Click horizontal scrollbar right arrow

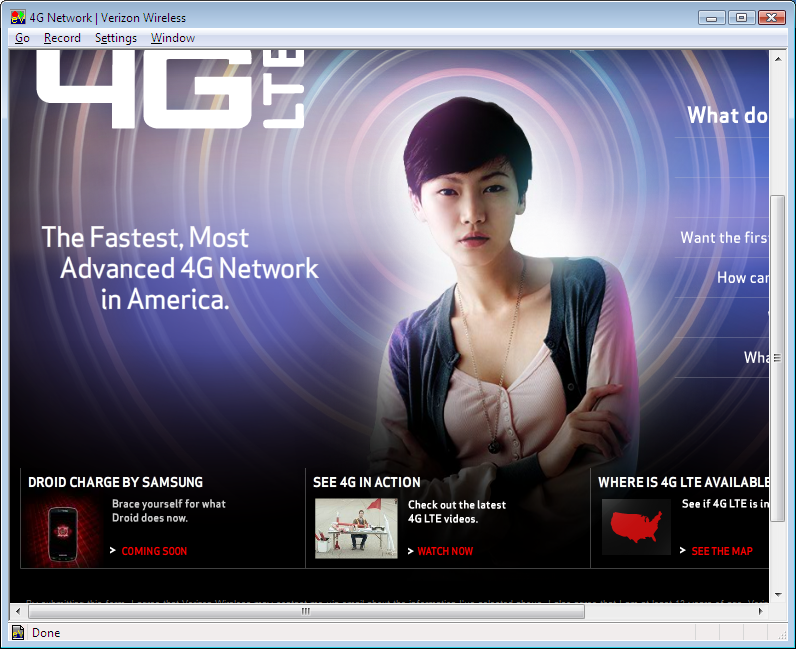[760, 611]
